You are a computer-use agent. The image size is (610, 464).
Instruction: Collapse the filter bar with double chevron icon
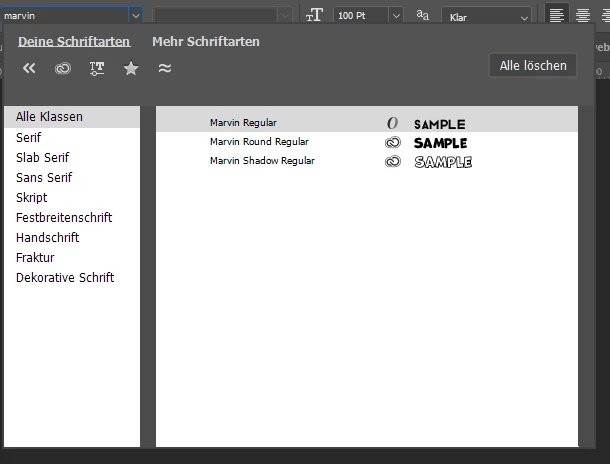pos(29,68)
